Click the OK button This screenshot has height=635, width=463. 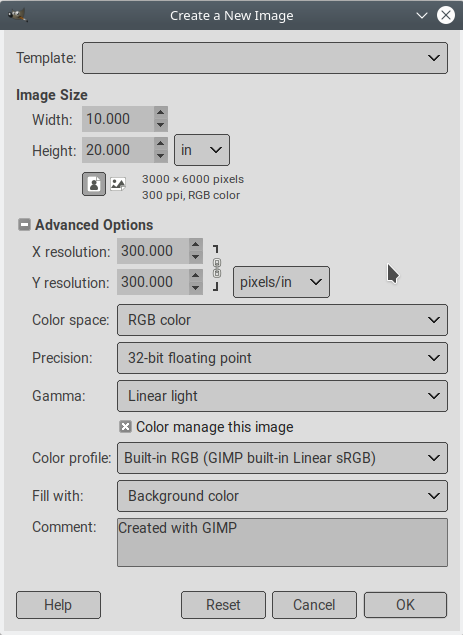[x=405, y=605]
